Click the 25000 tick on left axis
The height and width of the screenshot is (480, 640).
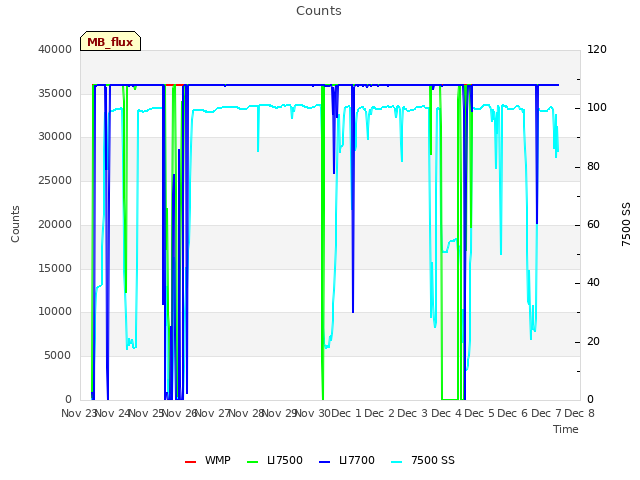click(x=55, y=180)
